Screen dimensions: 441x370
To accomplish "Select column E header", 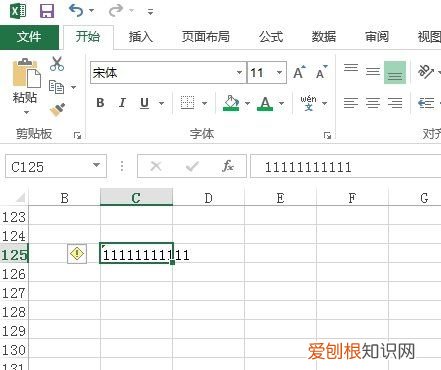I will [280, 197].
